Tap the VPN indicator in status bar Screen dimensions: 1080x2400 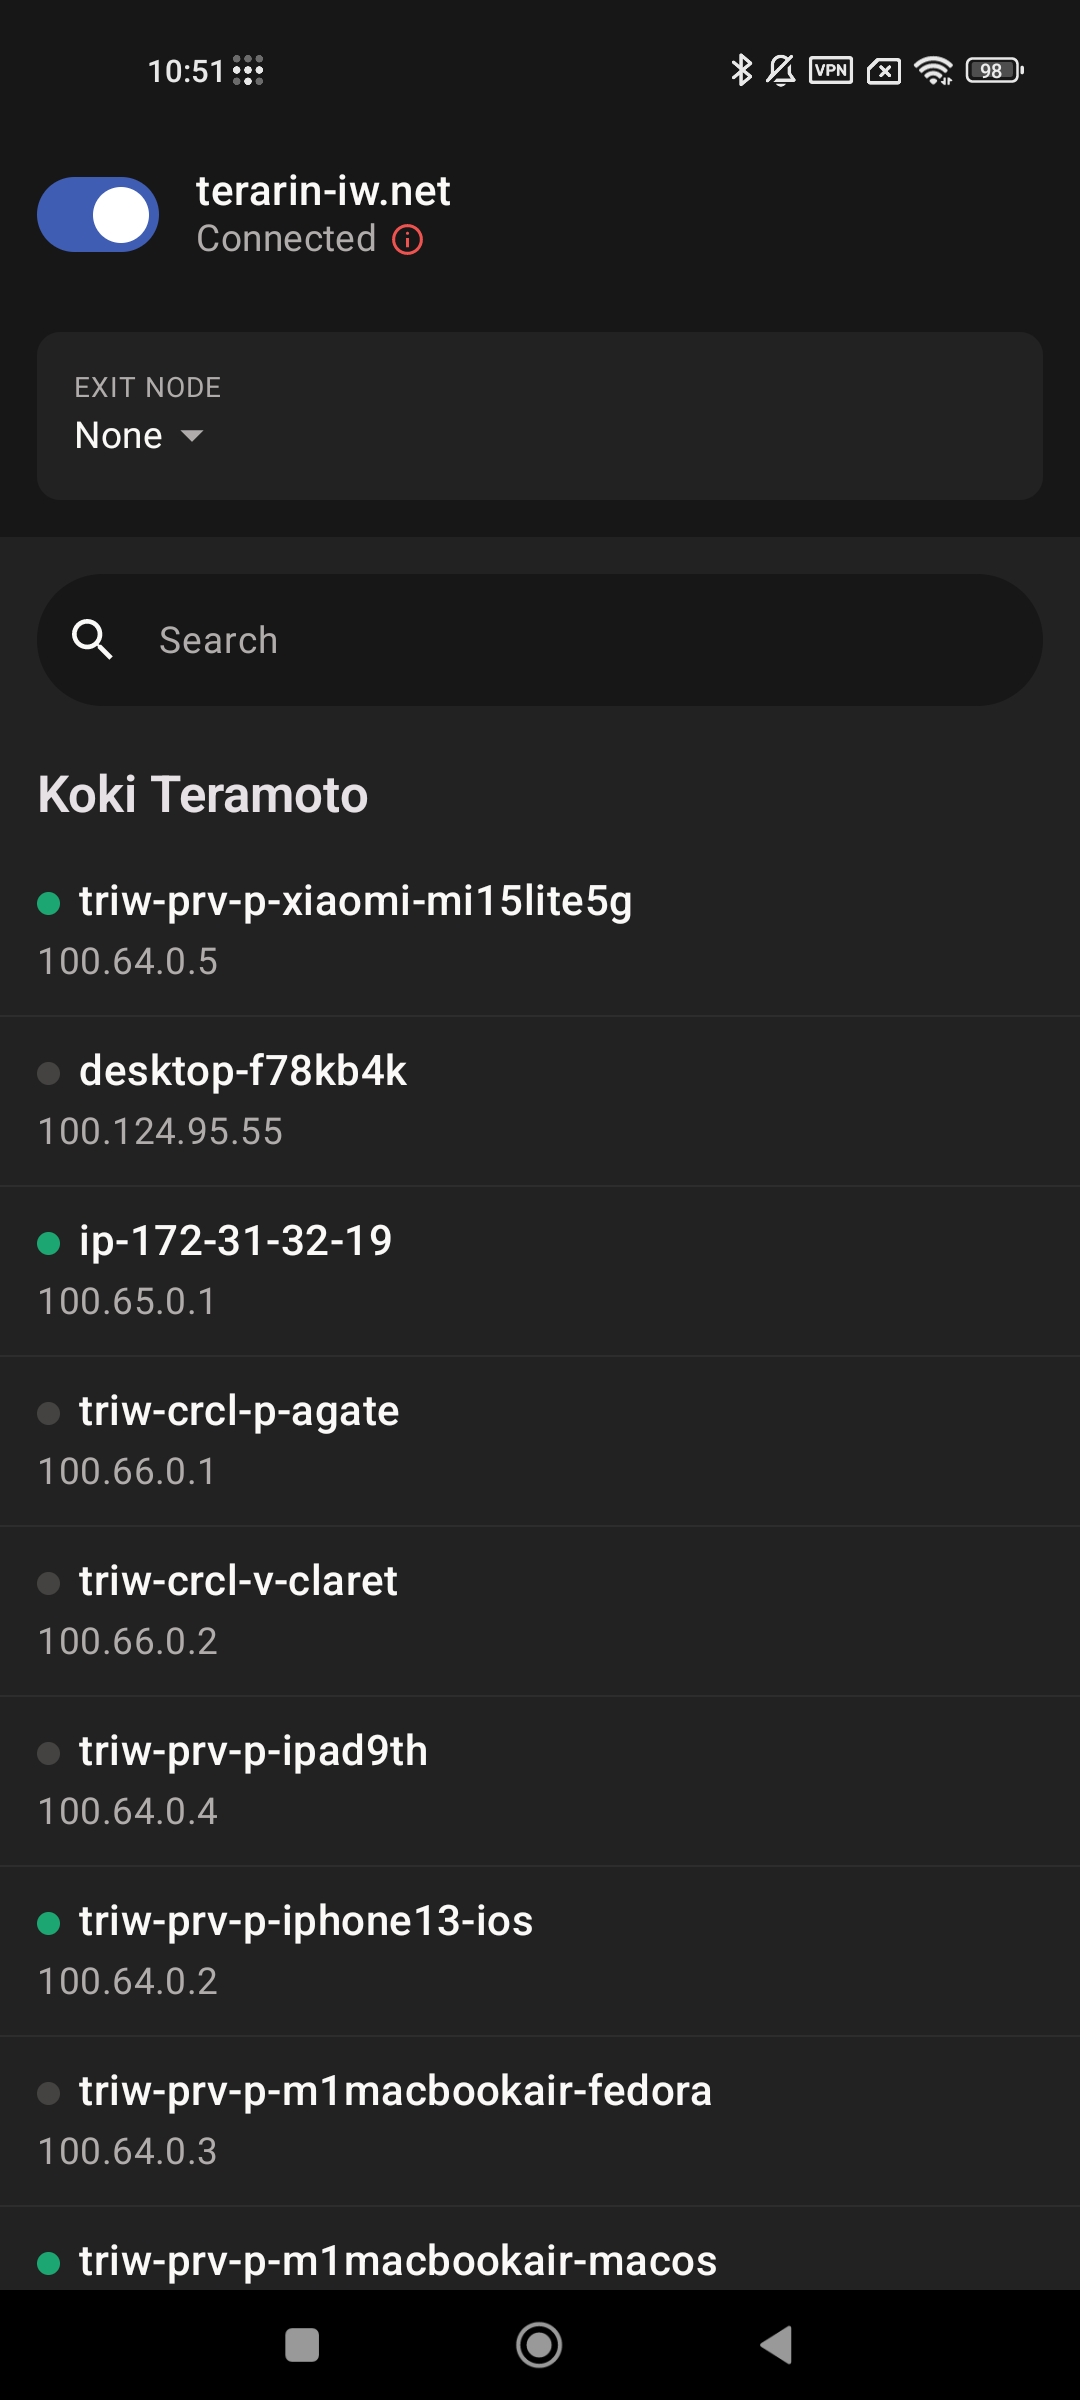[x=831, y=70]
